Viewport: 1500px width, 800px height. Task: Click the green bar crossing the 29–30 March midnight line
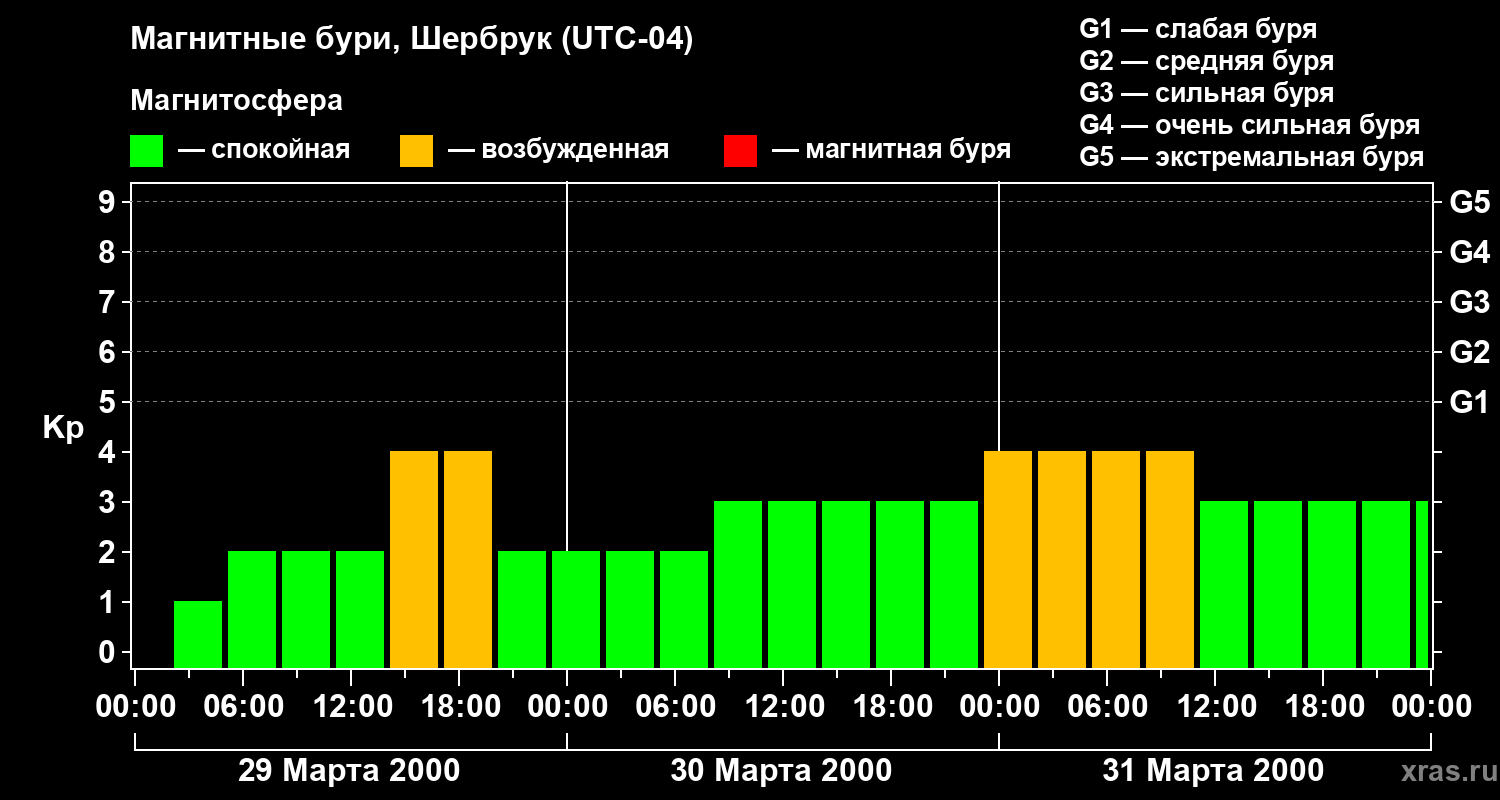click(x=576, y=609)
